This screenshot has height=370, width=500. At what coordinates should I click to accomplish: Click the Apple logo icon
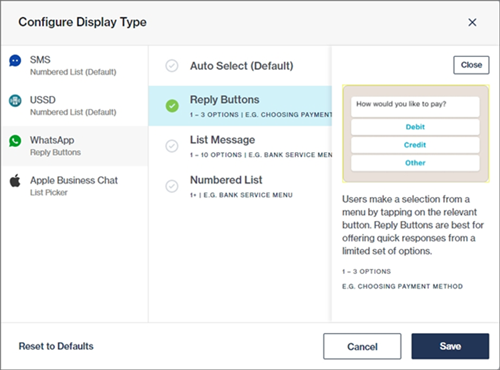click(15, 180)
